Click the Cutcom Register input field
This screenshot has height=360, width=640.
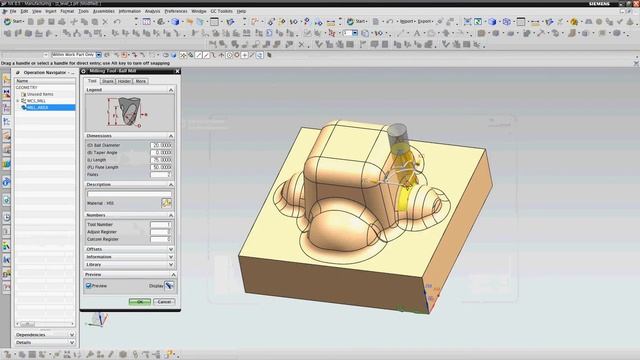click(161, 239)
